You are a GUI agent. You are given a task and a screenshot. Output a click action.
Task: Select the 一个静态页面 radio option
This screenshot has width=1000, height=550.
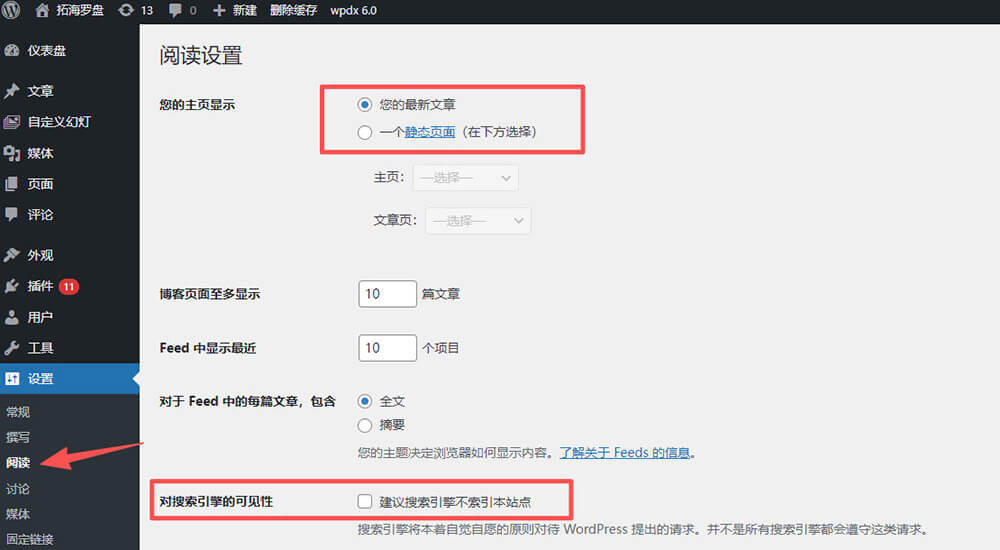(x=365, y=132)
